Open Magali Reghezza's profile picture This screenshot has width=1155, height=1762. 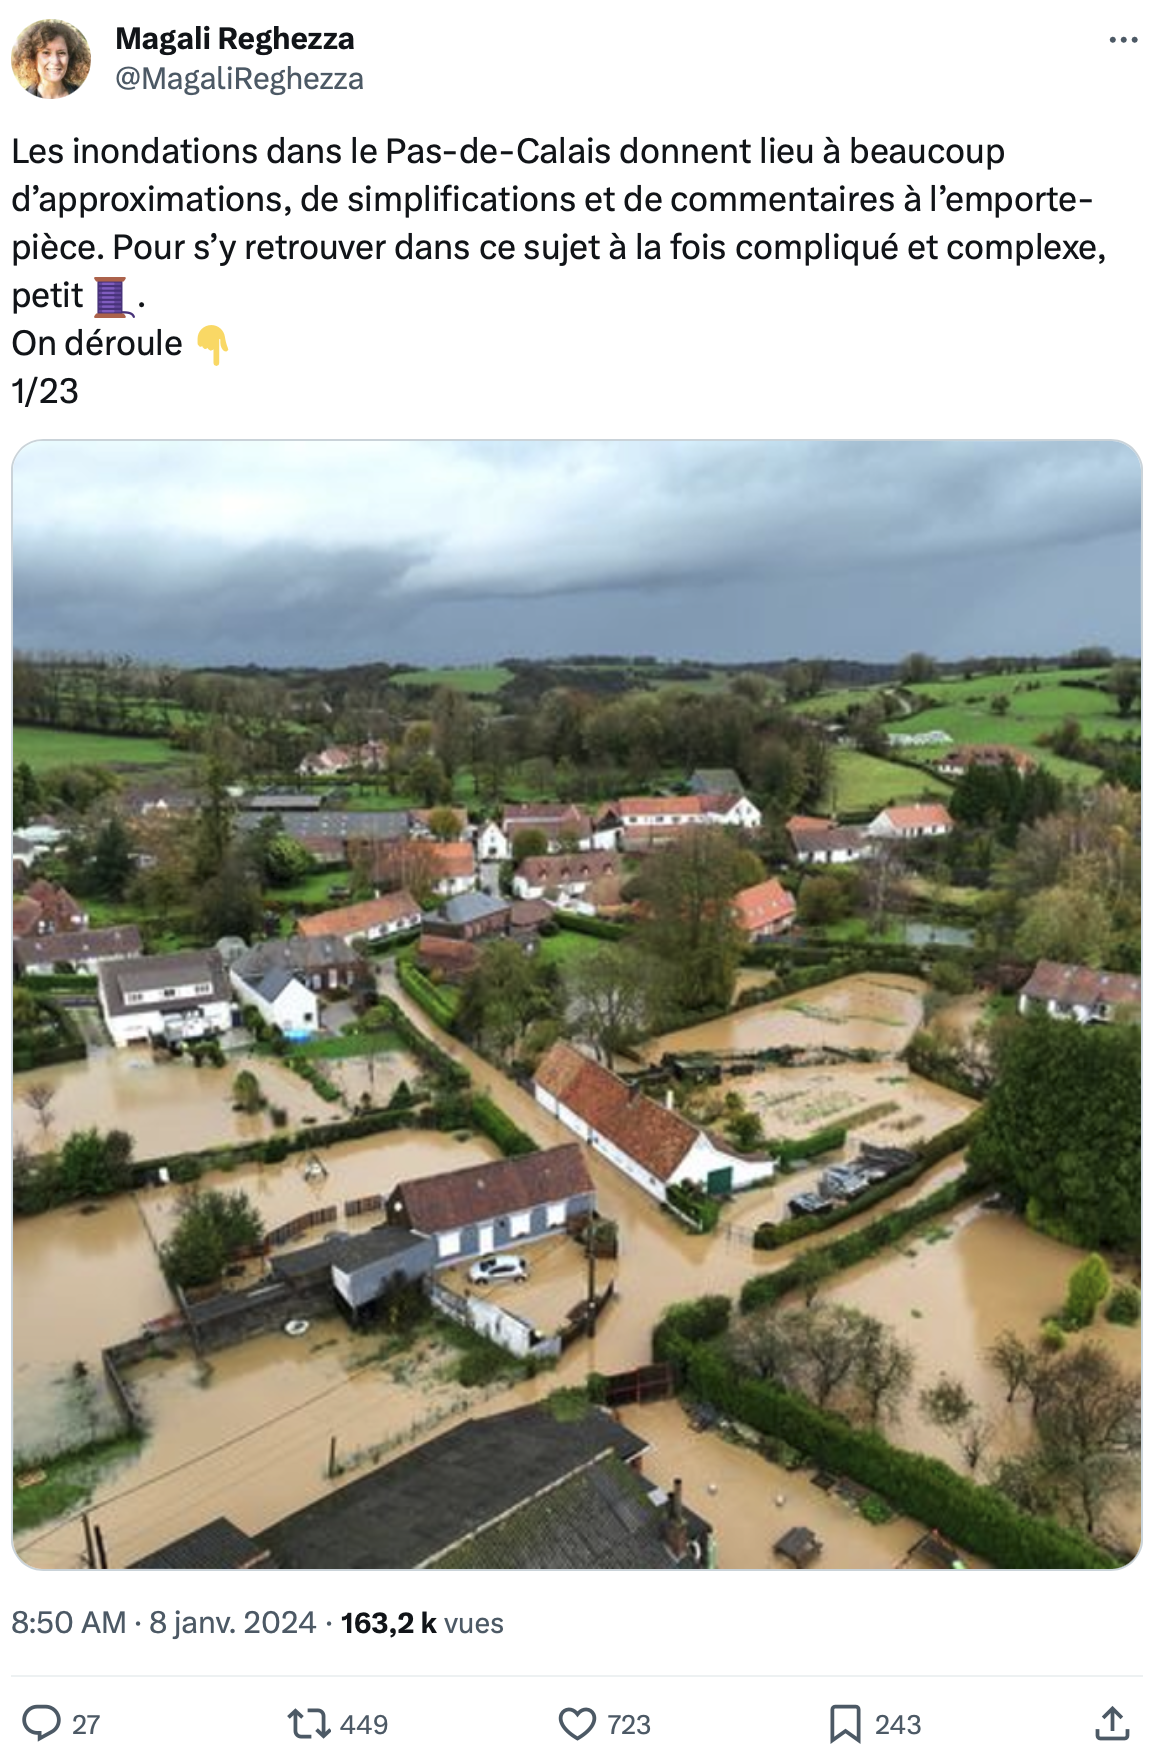pos(51,59)
